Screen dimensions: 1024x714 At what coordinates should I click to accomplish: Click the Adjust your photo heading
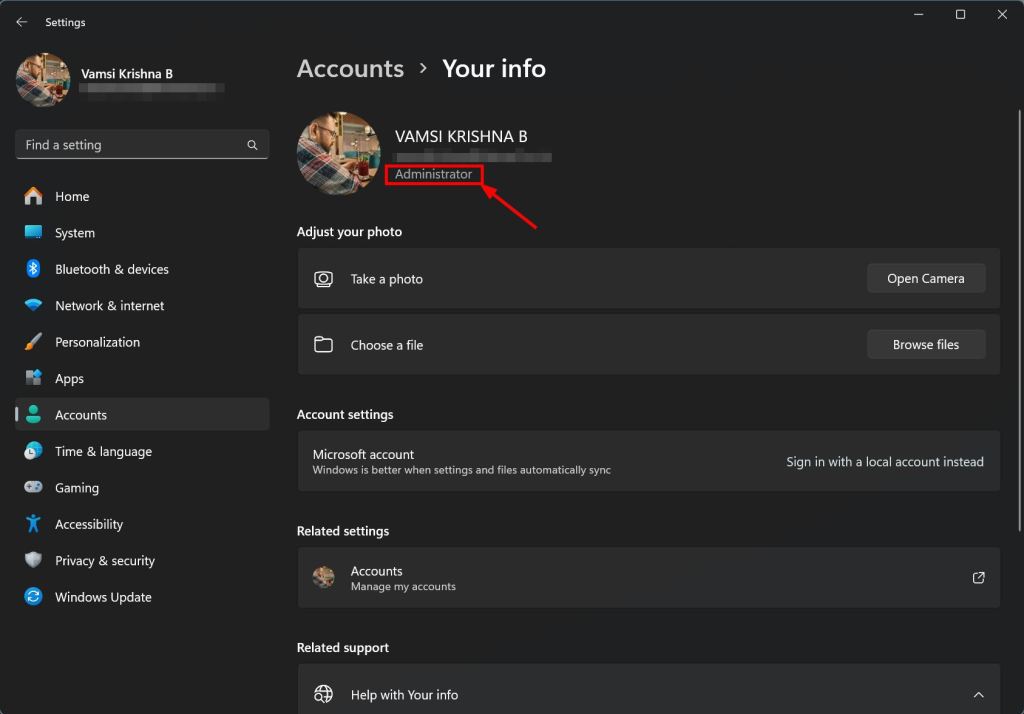tap(349, 232)
